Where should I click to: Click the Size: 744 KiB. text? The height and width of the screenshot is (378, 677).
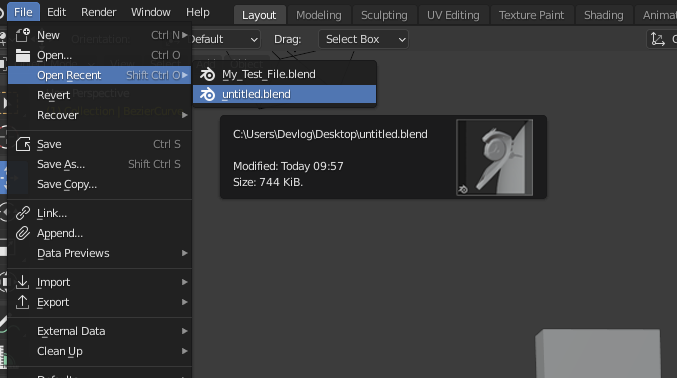tap(268, 182)
